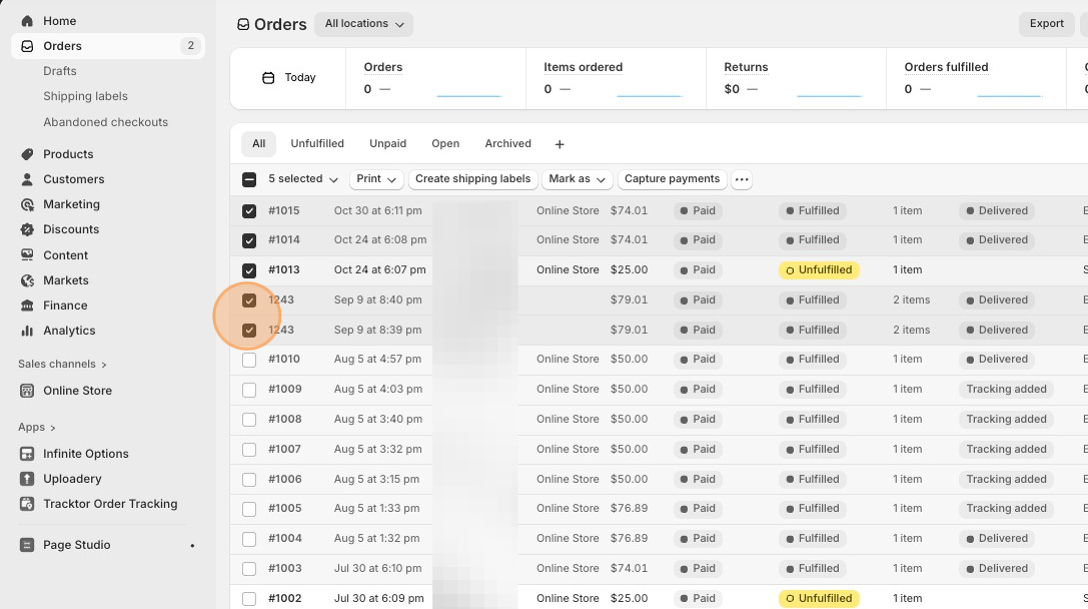
Task: Click the Home icon in the sidebar
Action: click(x=27, y=21)
